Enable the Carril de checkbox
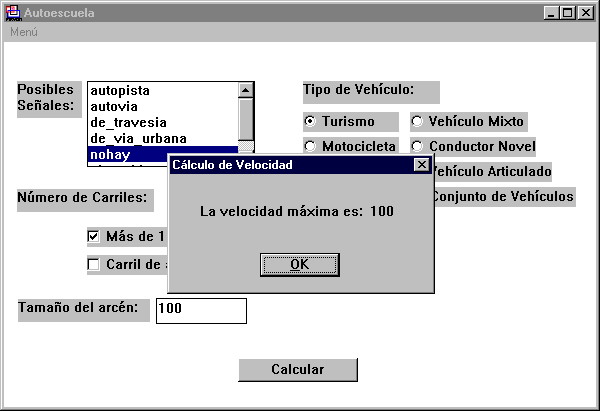Viewport: 600px width, 411px height. pyautogui.click(x=94, y=265)
